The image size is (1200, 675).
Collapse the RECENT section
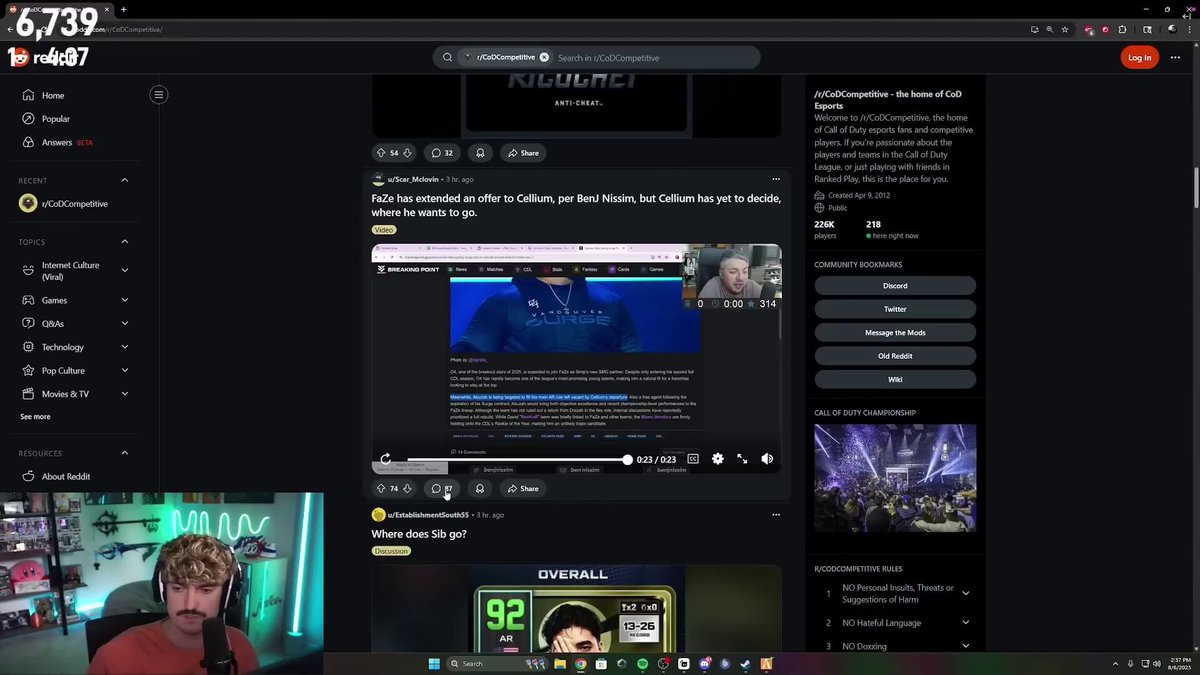[125, 180]
